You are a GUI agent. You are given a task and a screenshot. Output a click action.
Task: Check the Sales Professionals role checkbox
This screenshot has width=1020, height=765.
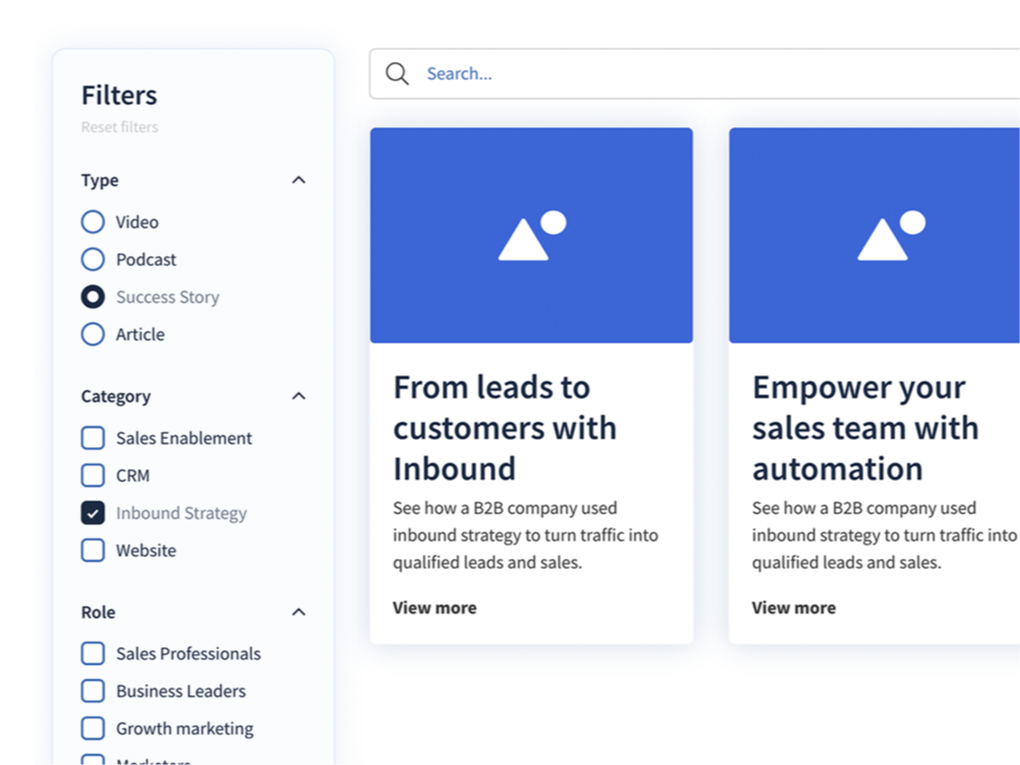point(93,654)
